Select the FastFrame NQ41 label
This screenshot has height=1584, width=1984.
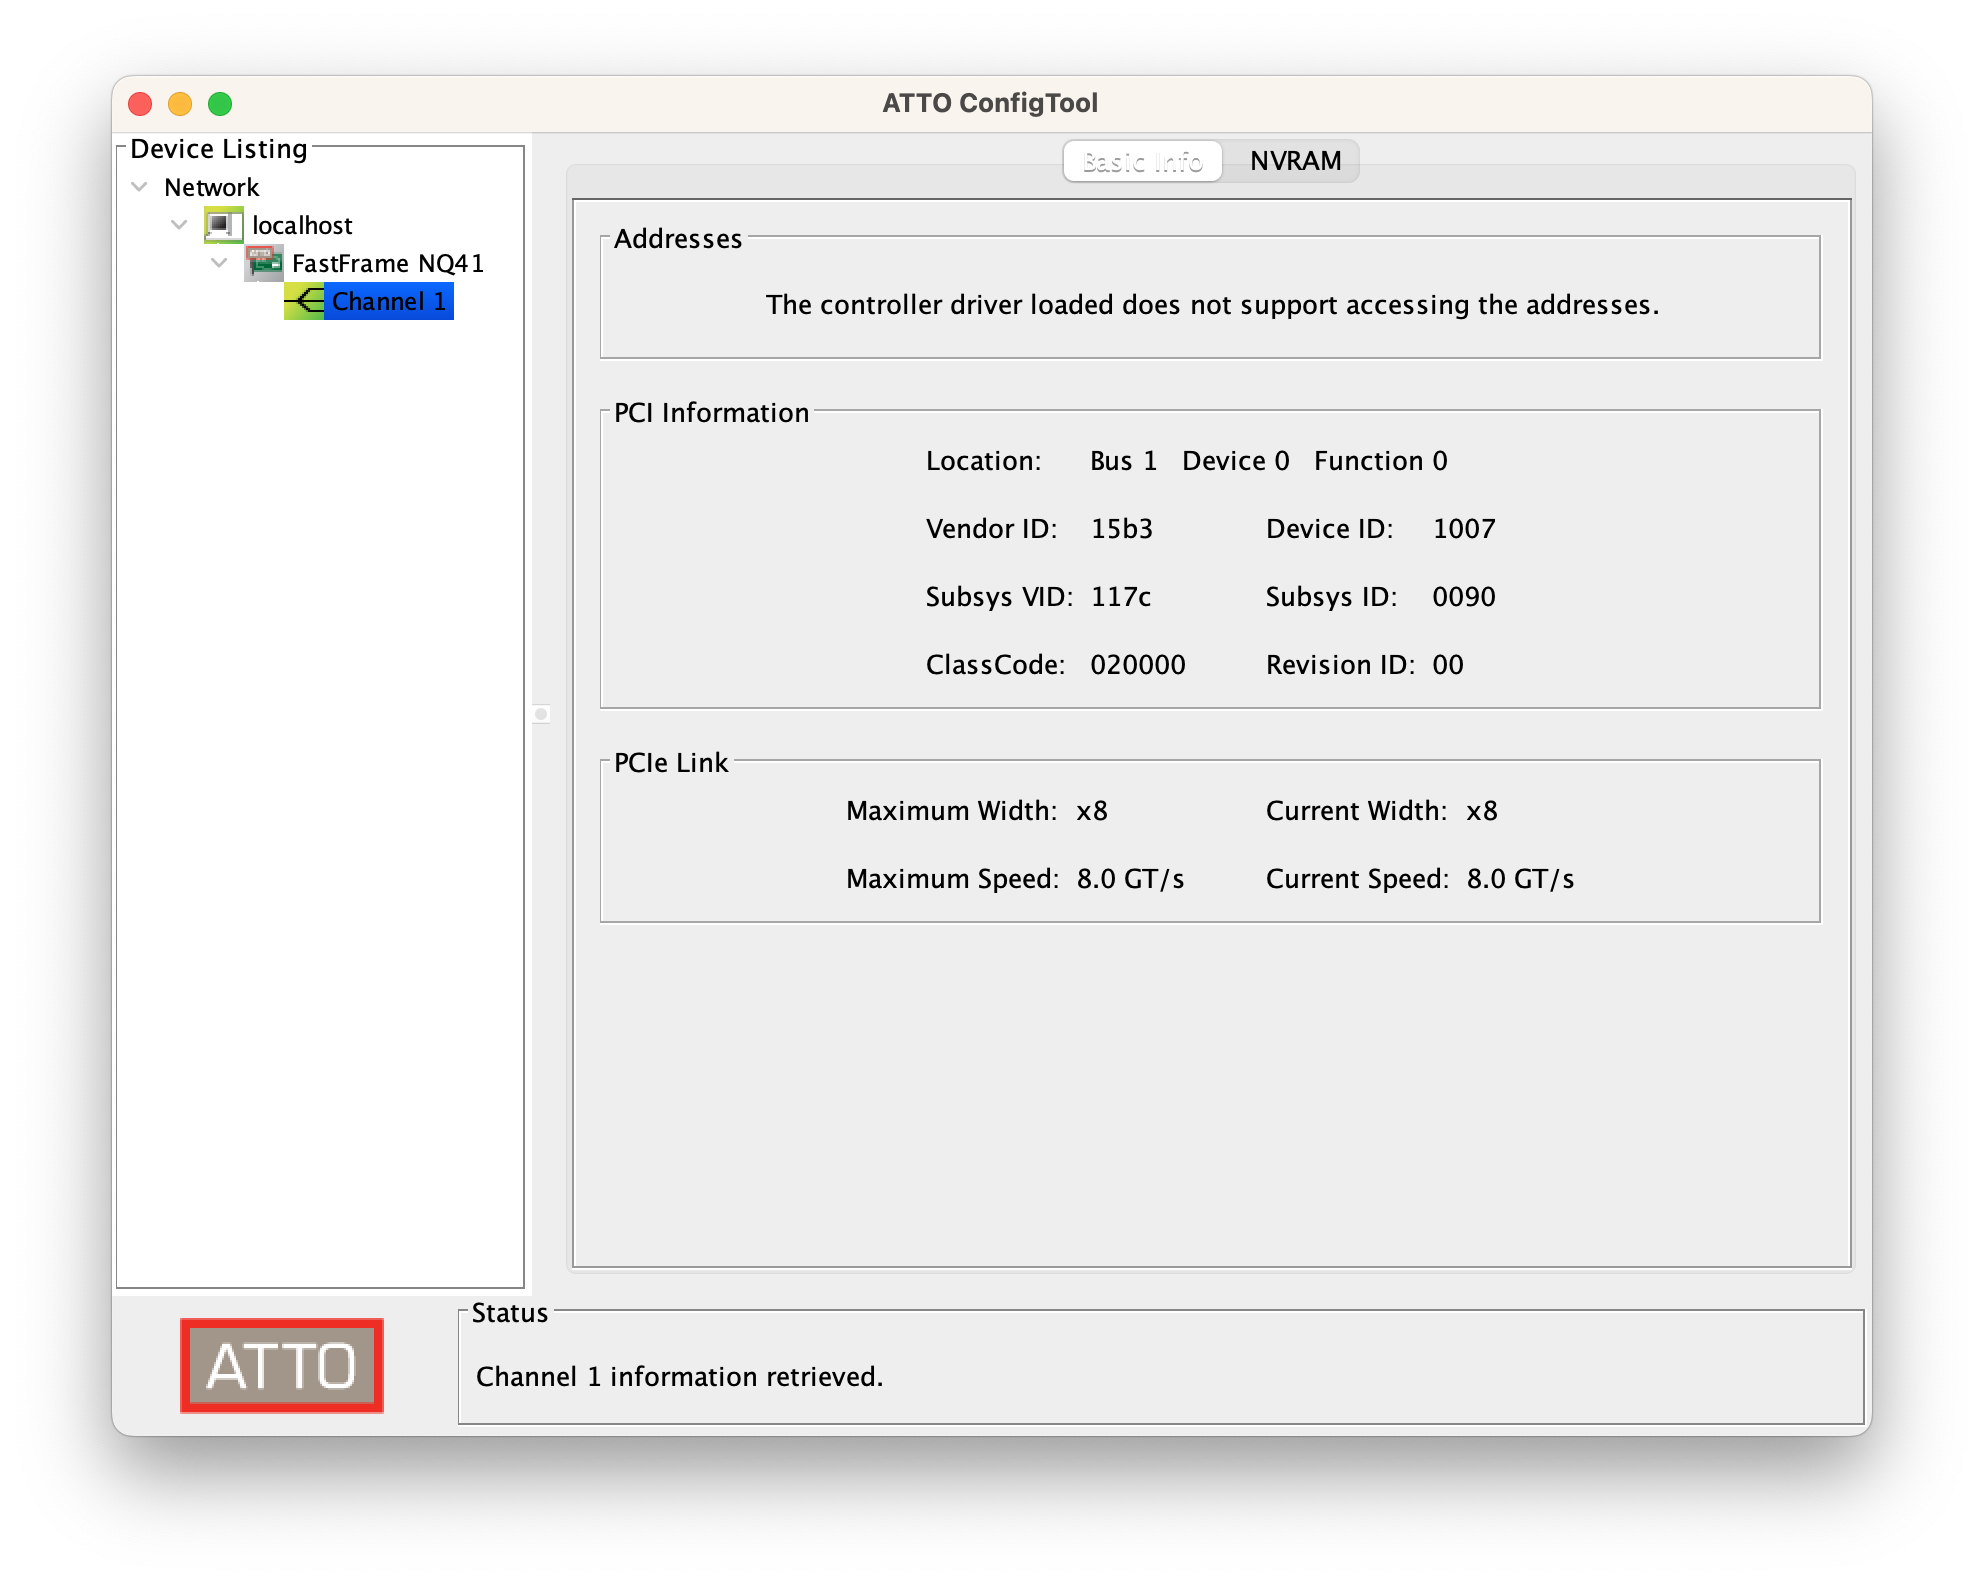(x=388, y=263)
